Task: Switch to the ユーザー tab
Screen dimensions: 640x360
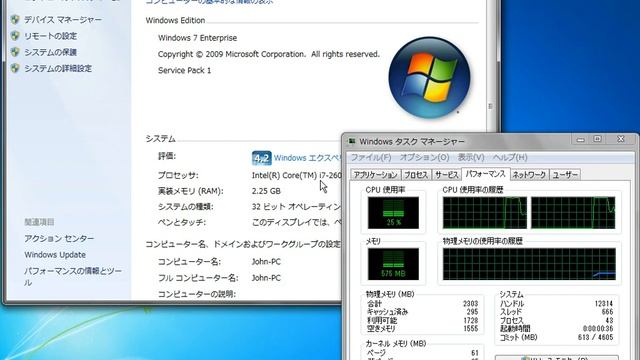Action: tap(565, 175)
